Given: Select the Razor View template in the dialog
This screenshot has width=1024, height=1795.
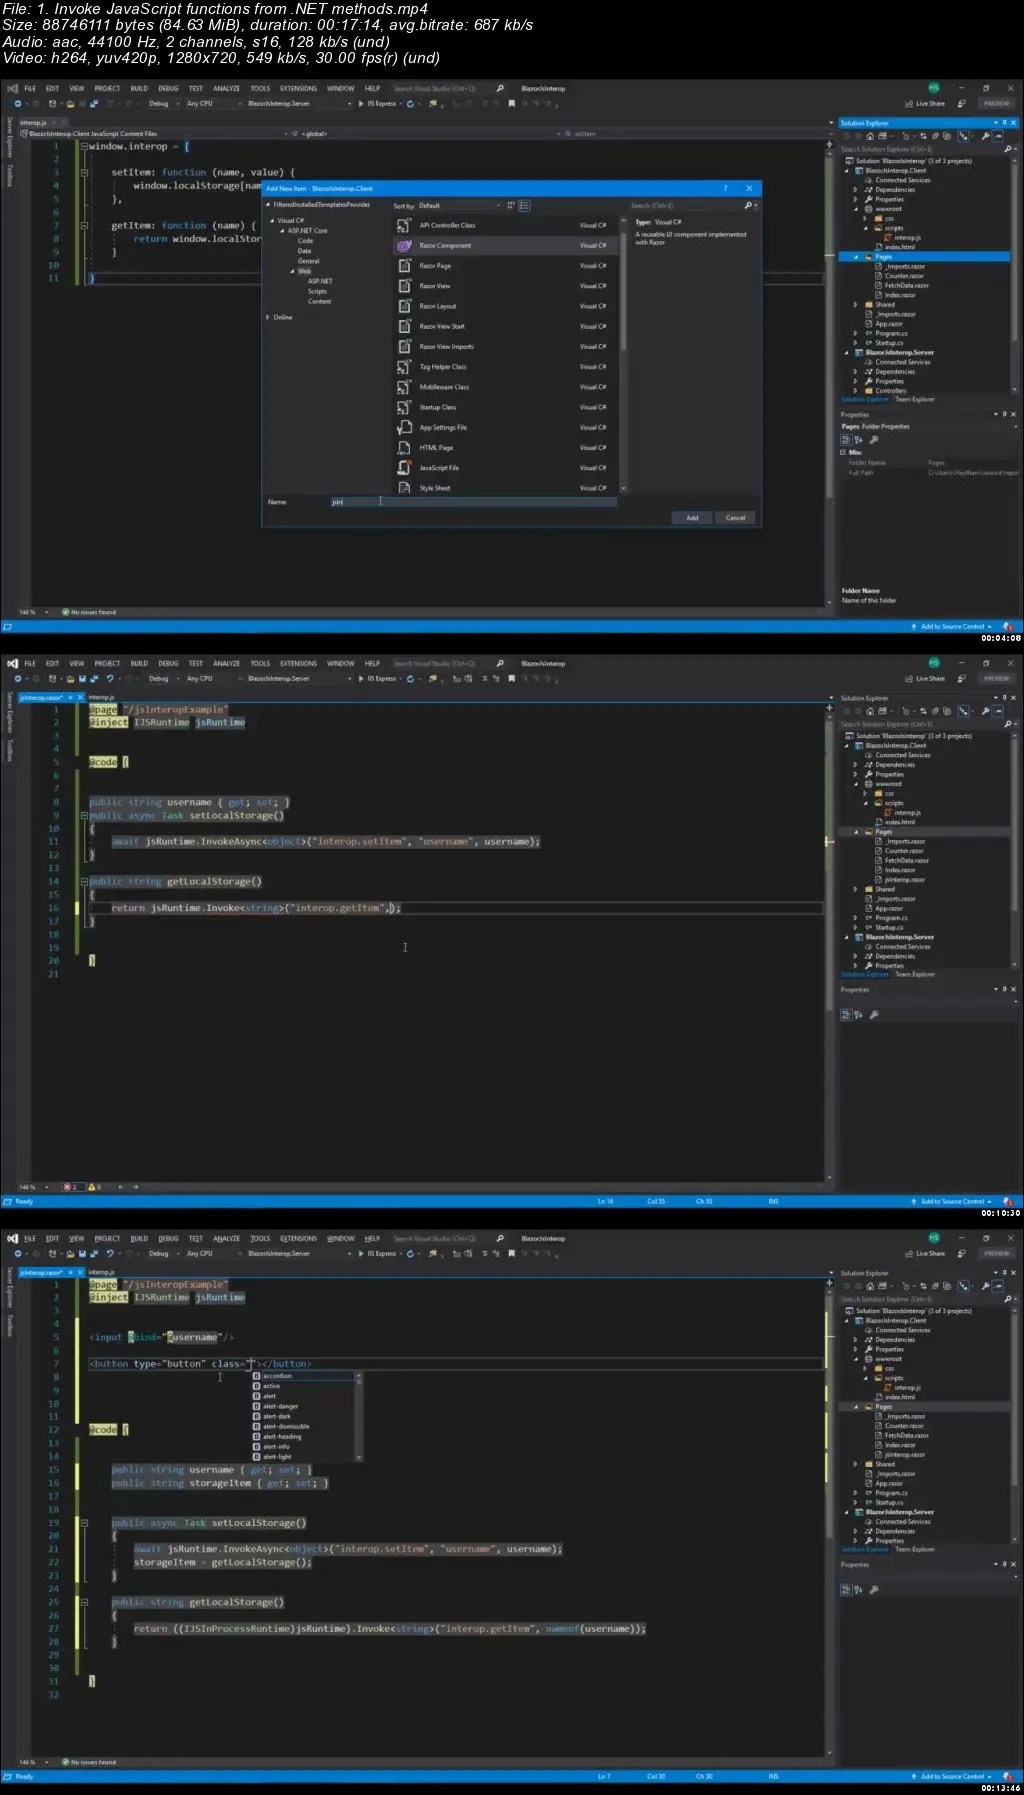Looking at the screenshot, I should click(x=506, y=286).
